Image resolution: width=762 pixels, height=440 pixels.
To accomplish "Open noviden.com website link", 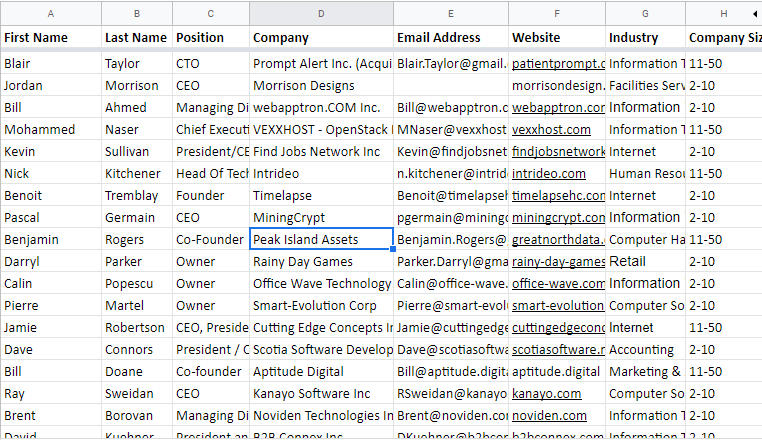I will [x=549, y=416].
